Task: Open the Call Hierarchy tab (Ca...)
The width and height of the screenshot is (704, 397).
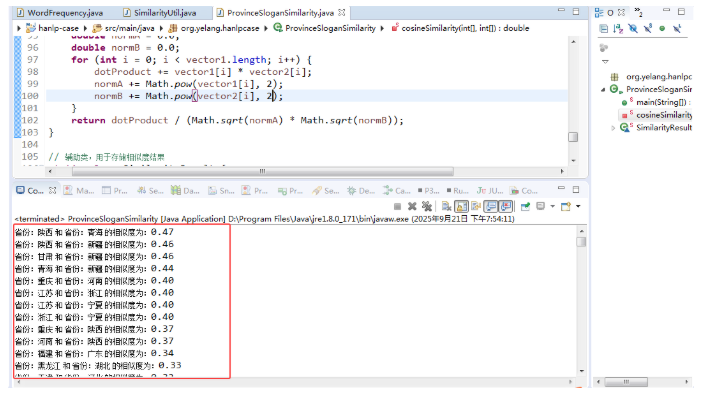Action: [396, 190]
